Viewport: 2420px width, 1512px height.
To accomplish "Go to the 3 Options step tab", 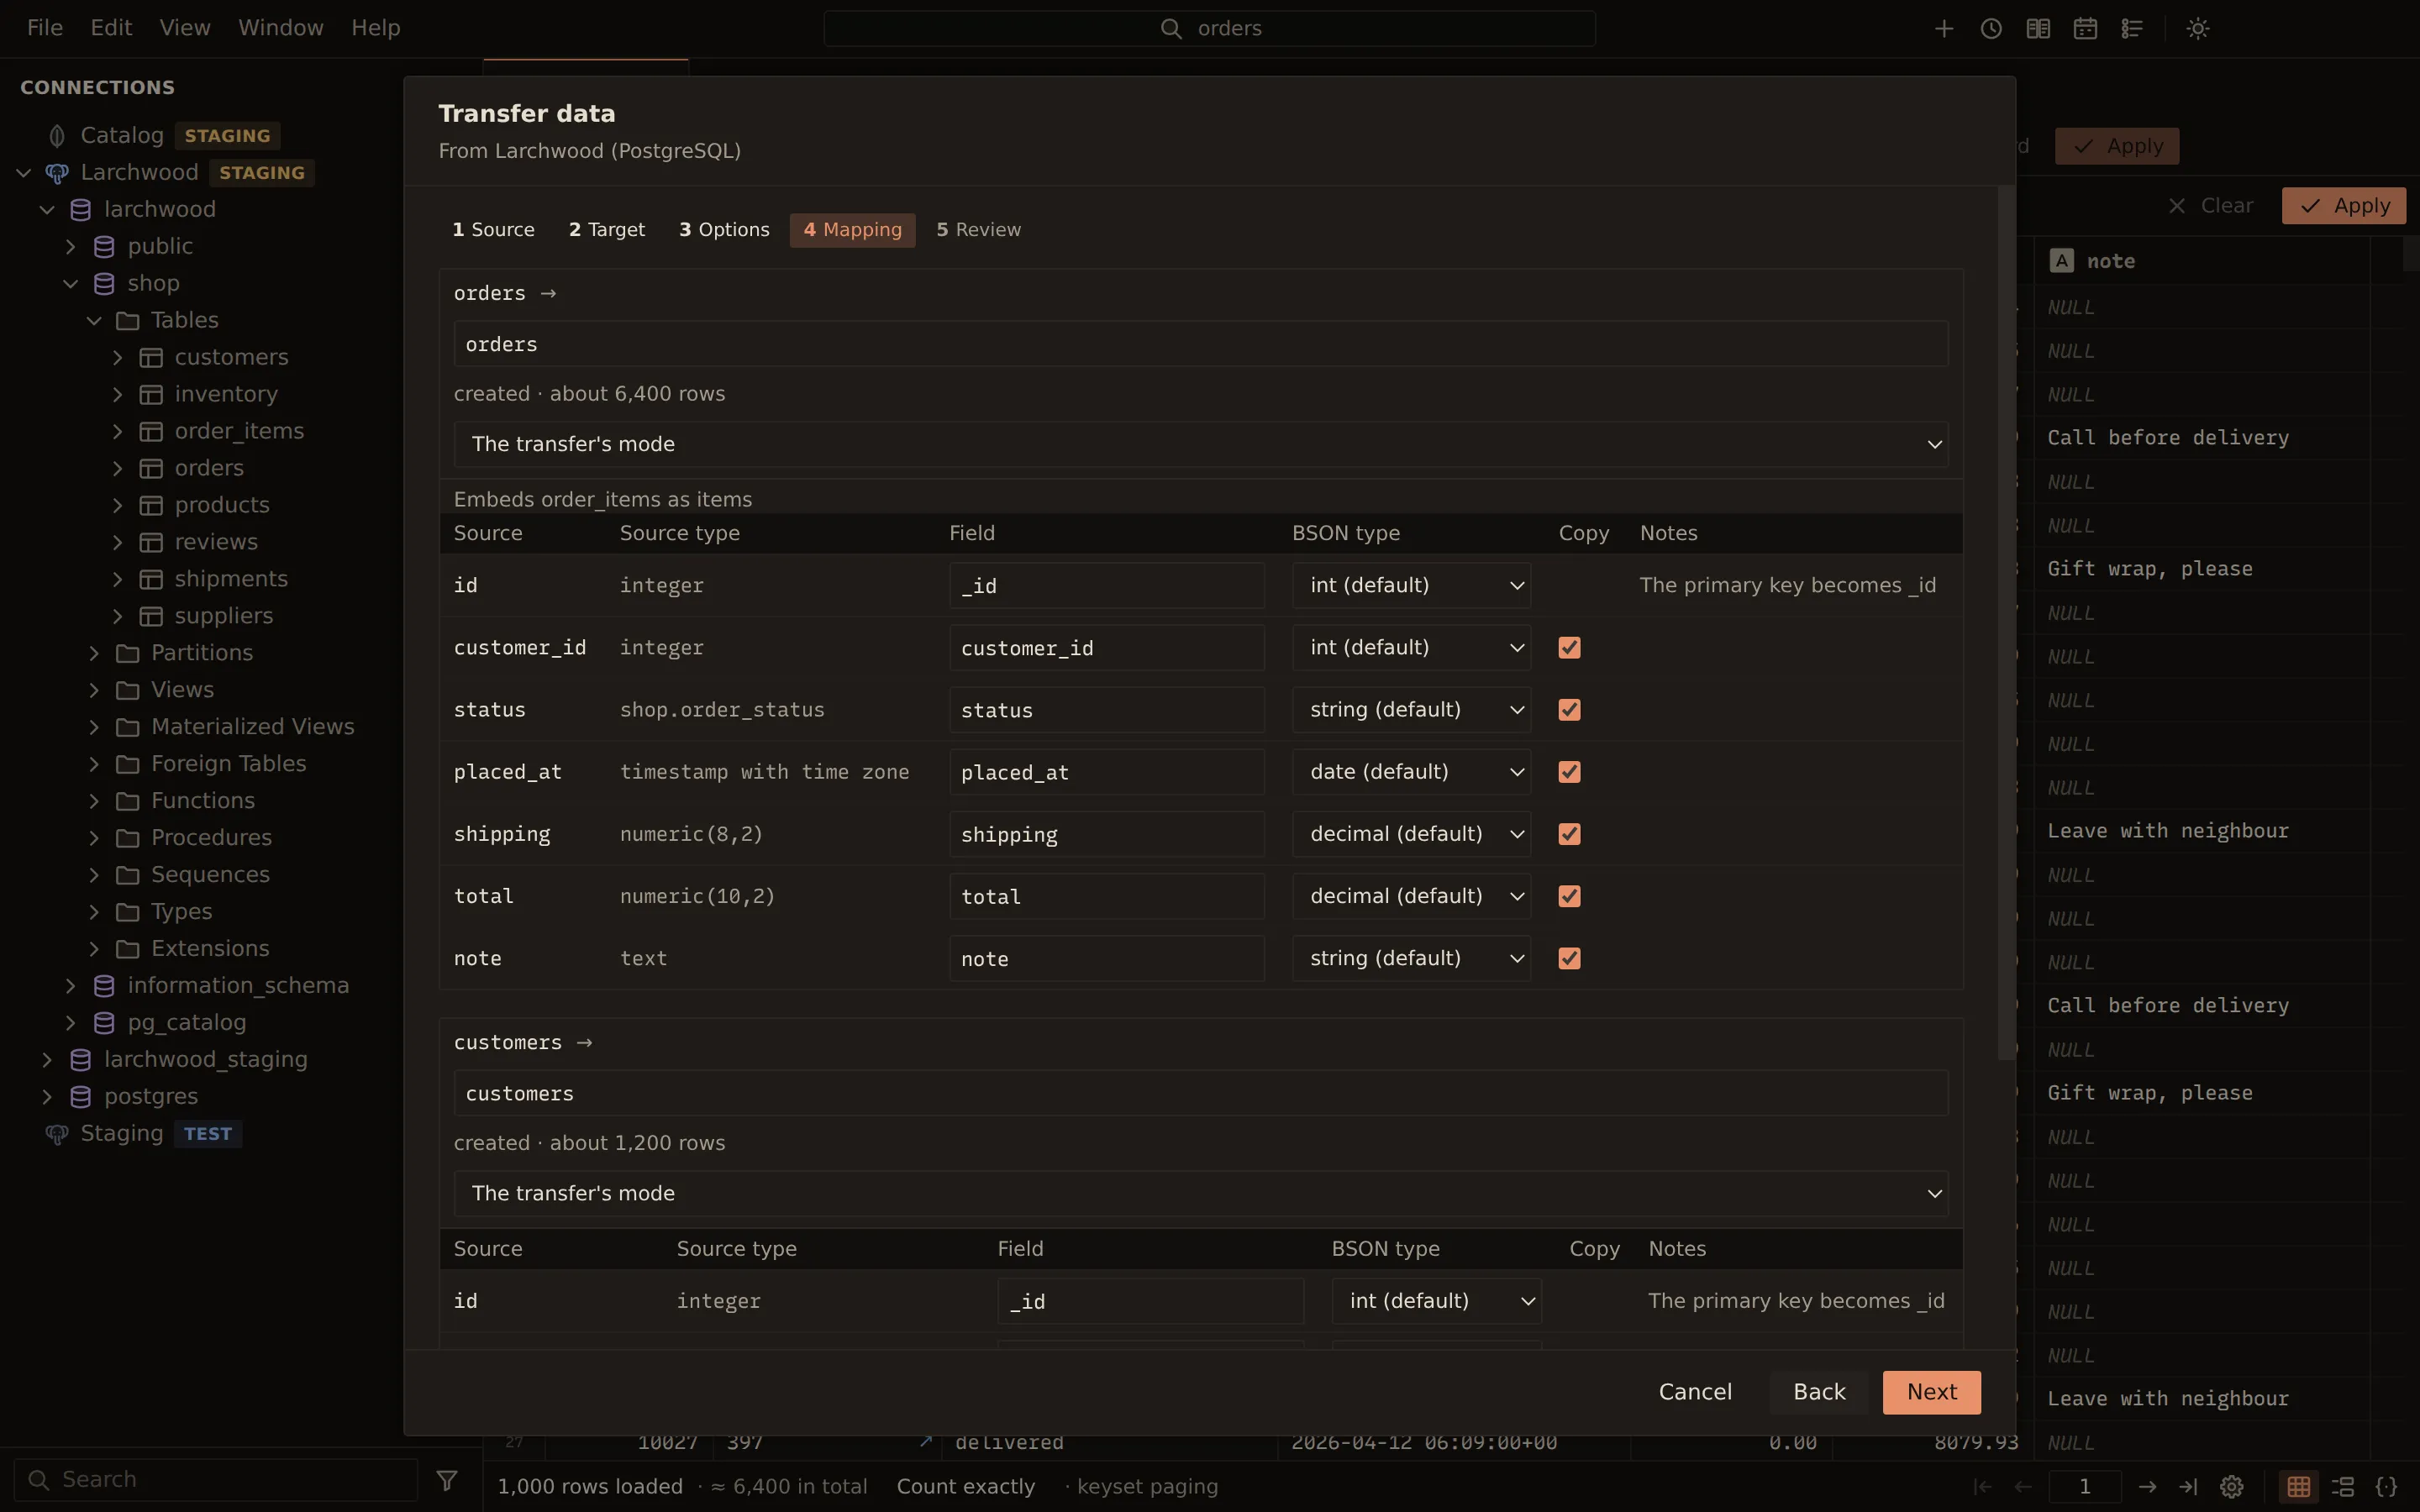I will [724, 230].
